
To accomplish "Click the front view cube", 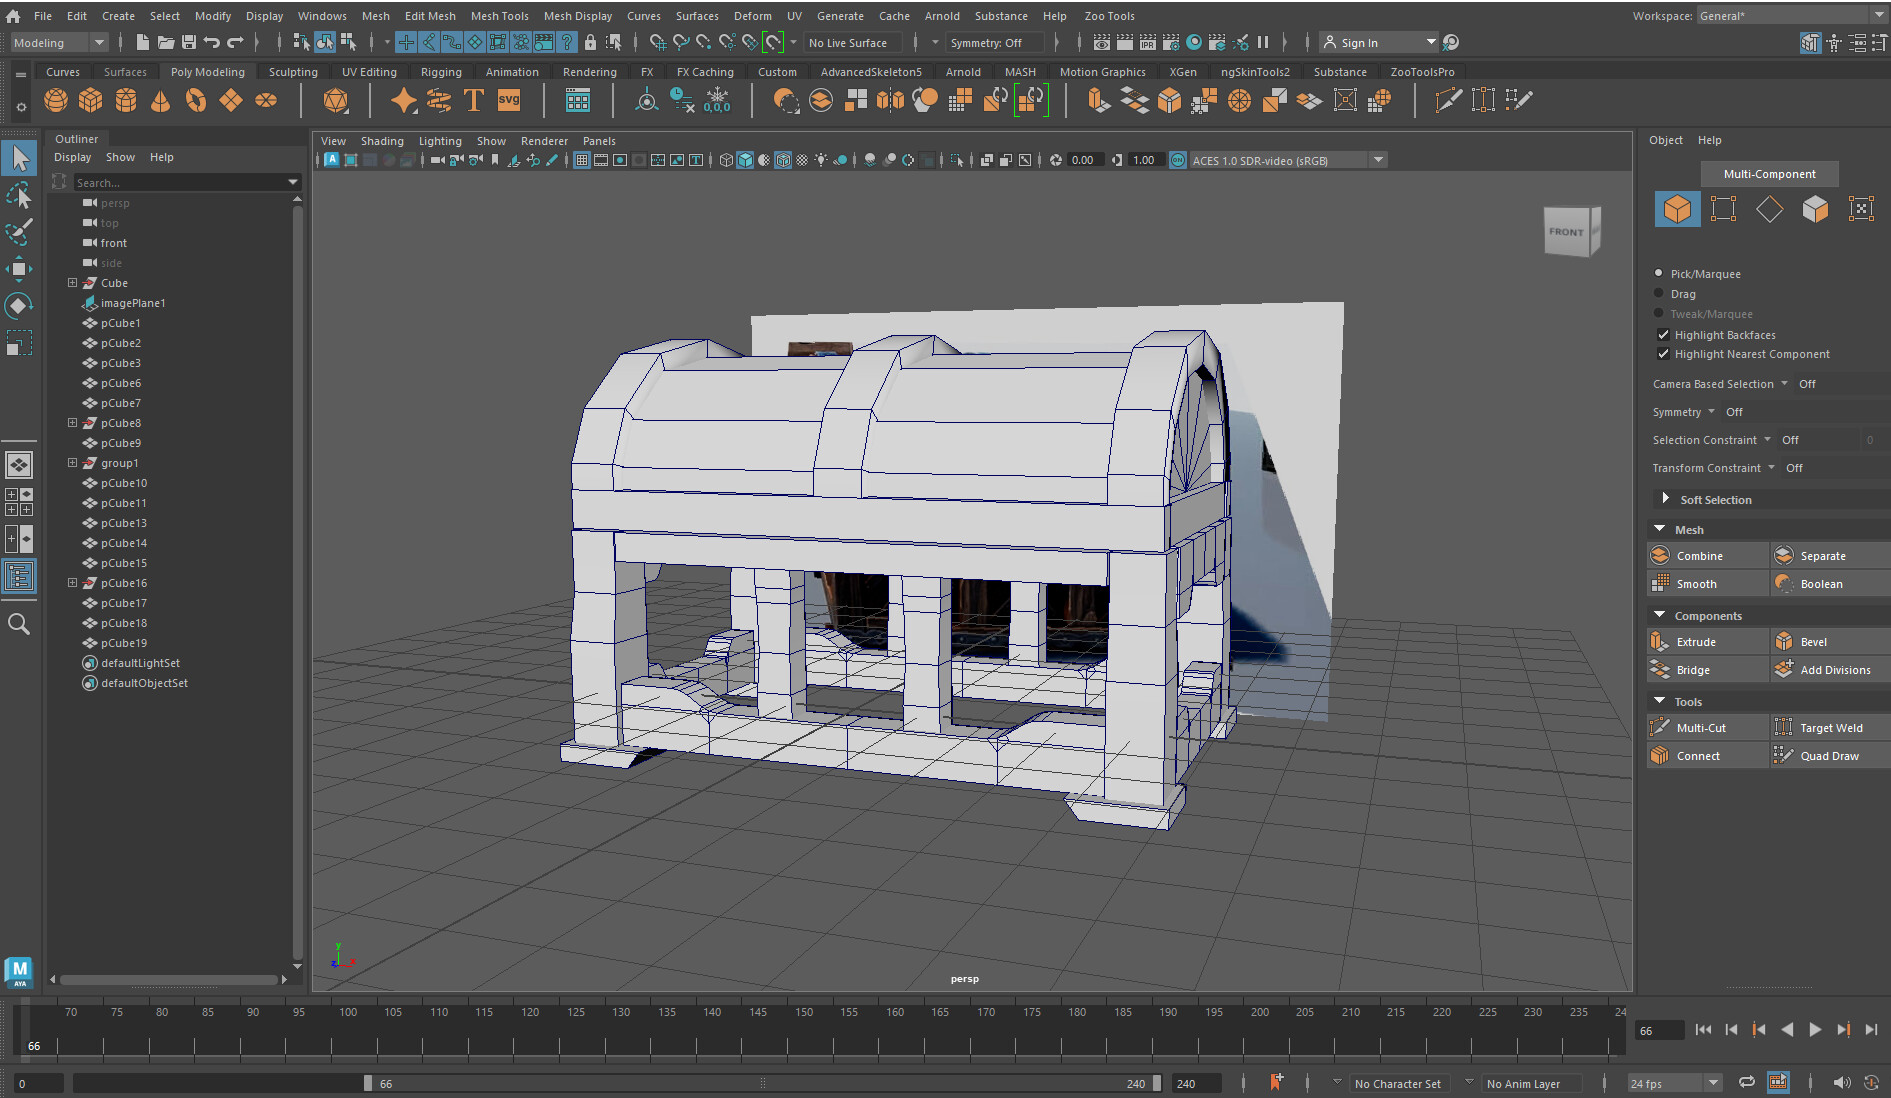I will 1567,232.
